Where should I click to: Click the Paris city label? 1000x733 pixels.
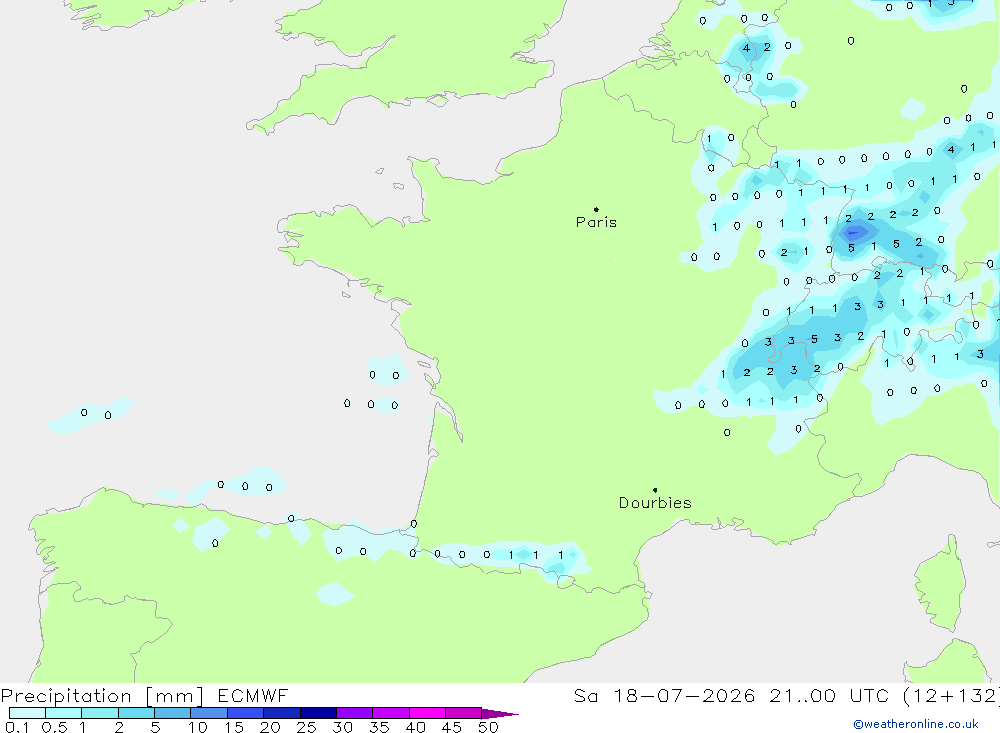[596, 222]
